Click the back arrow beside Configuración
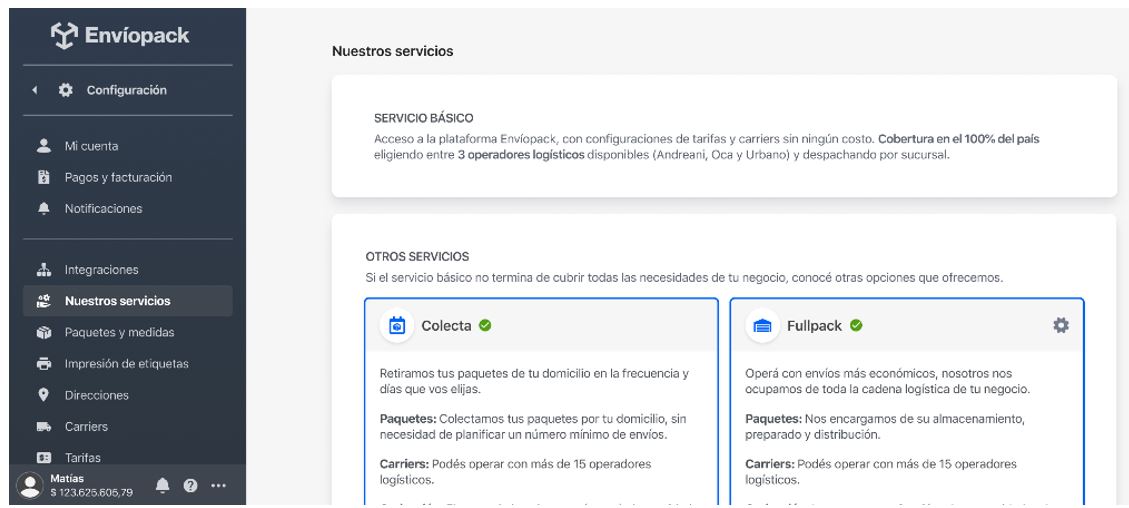 coord(35,90)
